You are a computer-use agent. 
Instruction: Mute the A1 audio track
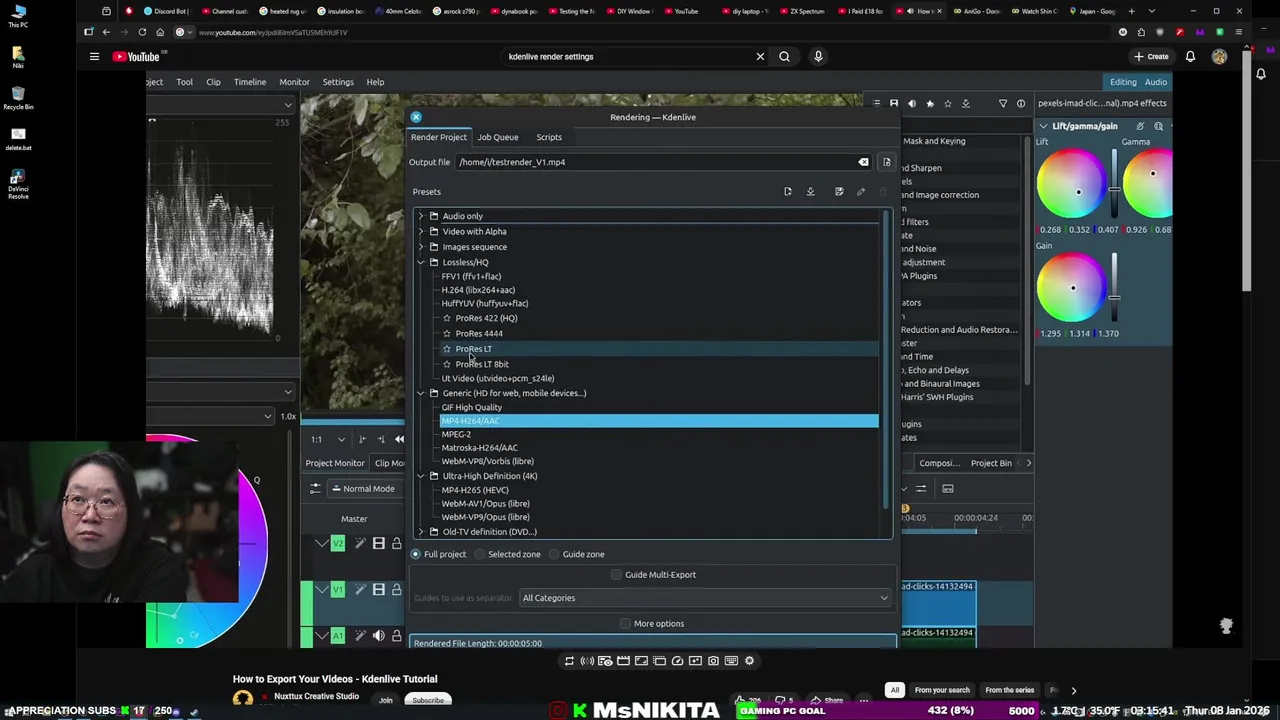click(379, 635)
